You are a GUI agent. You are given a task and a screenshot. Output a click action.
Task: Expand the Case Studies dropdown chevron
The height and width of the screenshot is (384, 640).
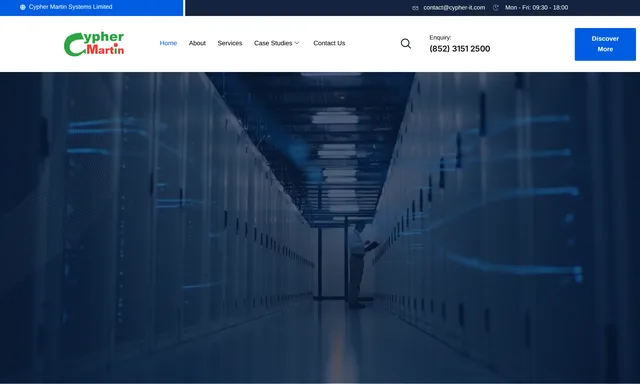click(297, 43)
